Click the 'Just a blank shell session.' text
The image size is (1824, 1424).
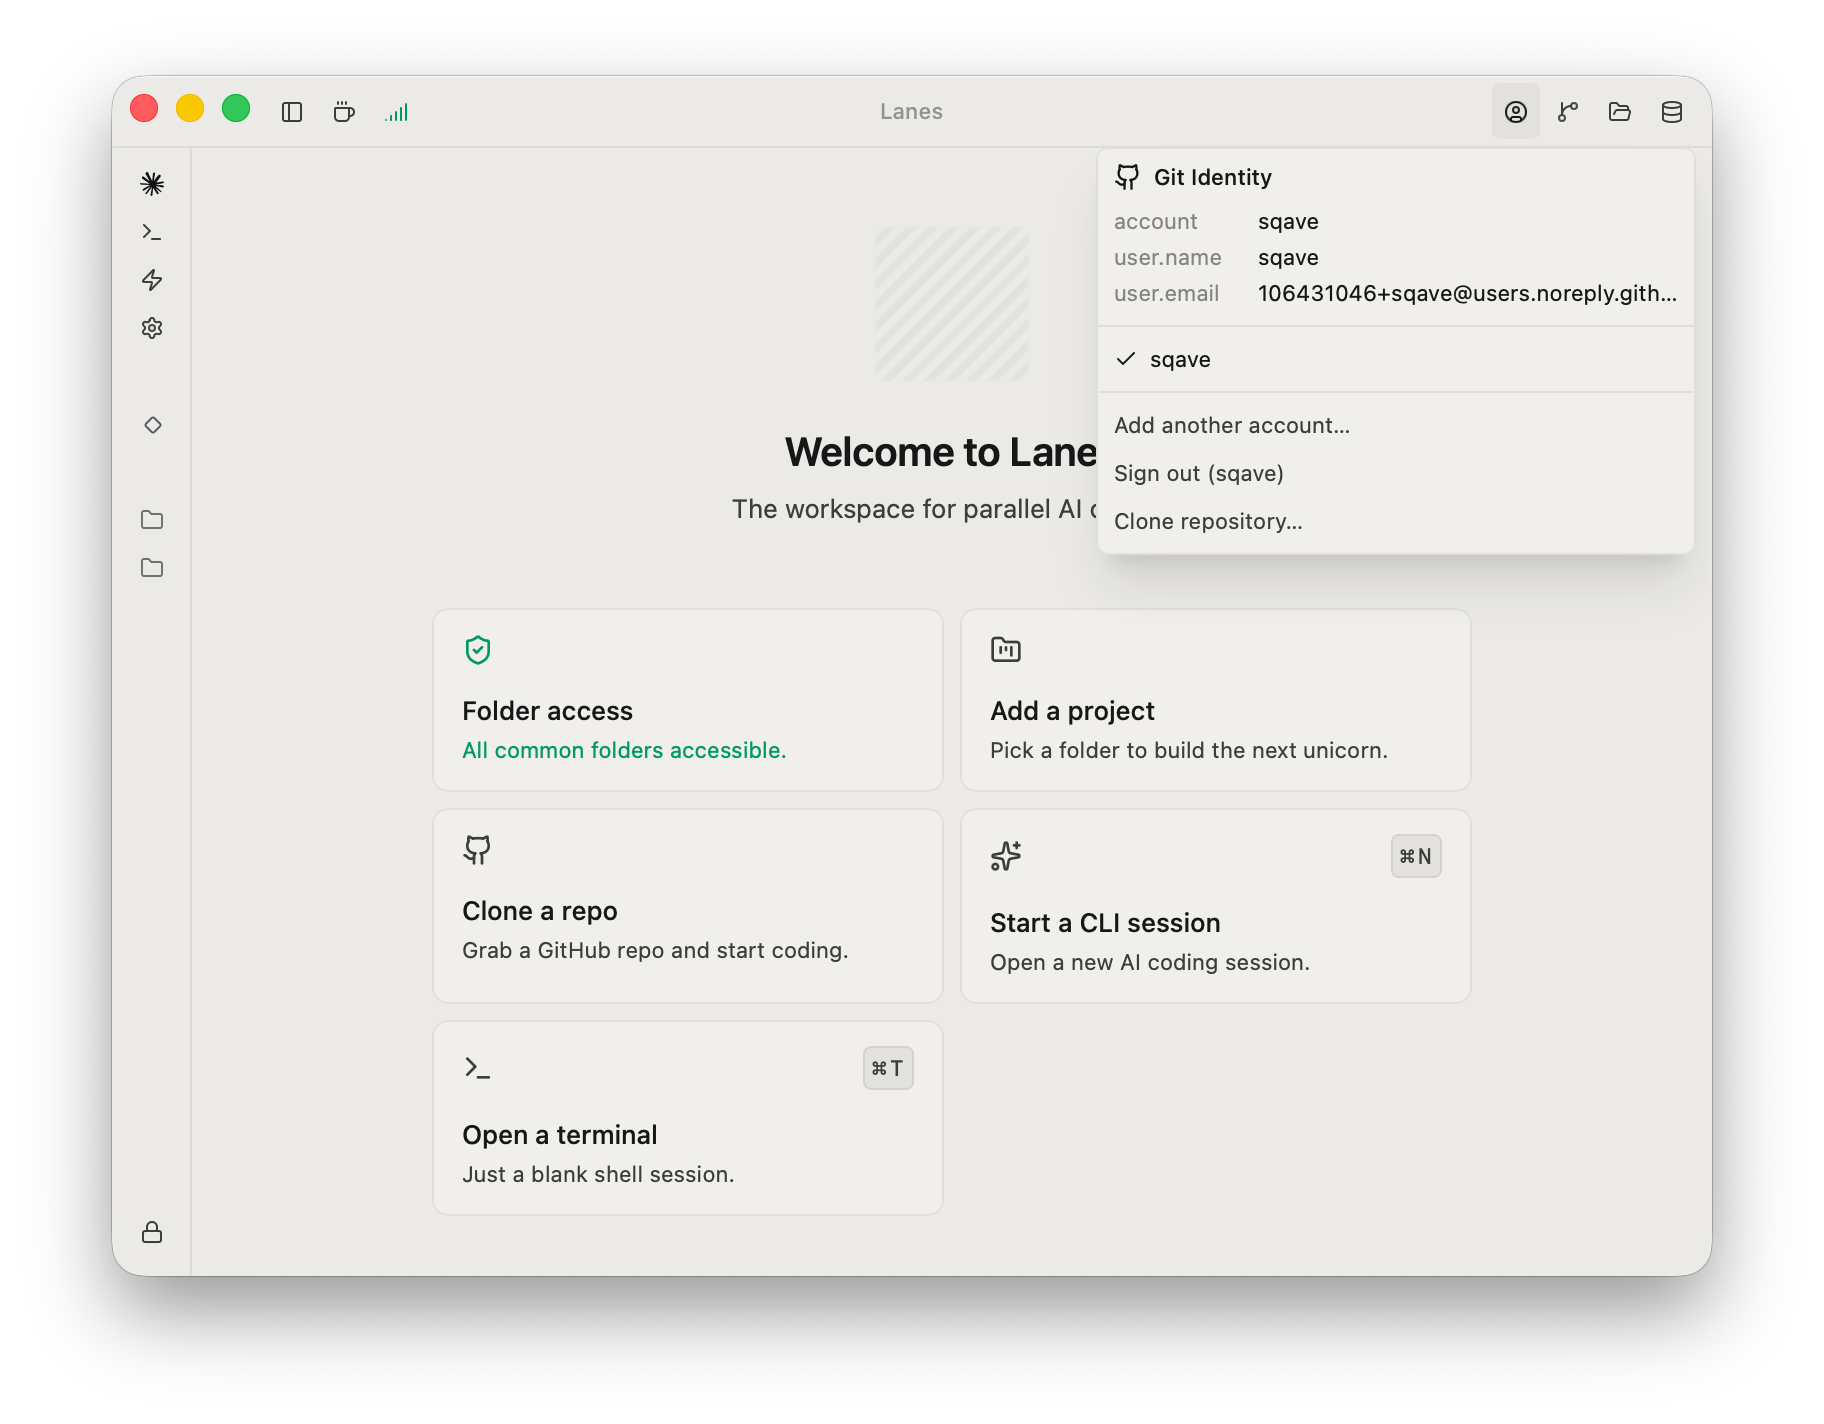598,1174
